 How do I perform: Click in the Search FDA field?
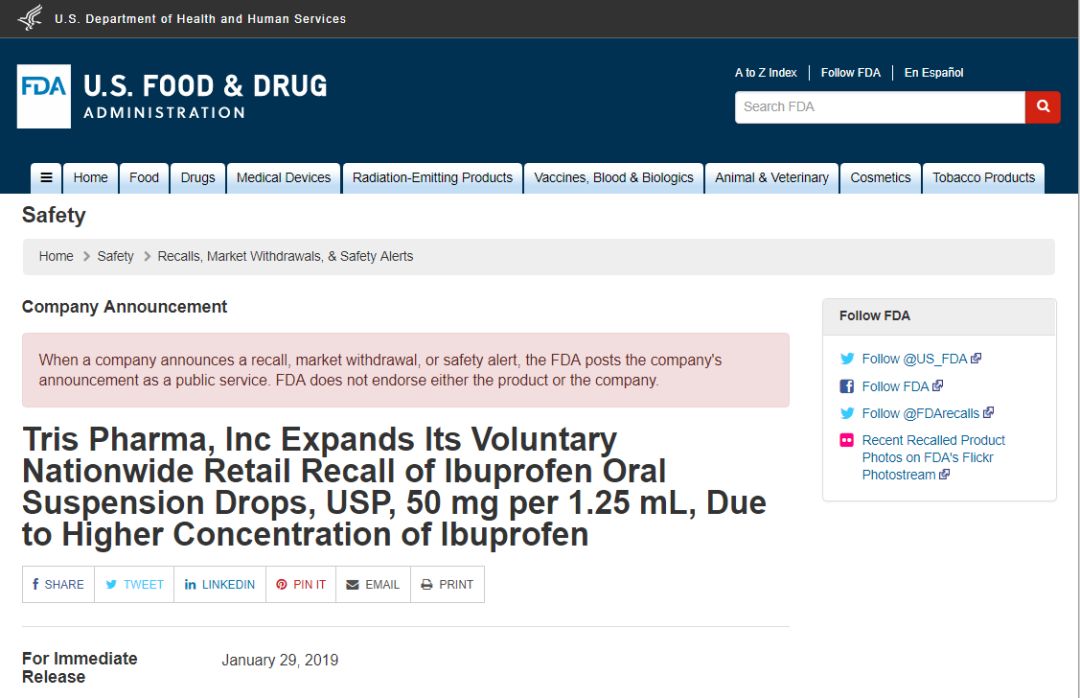click(880, 107)
